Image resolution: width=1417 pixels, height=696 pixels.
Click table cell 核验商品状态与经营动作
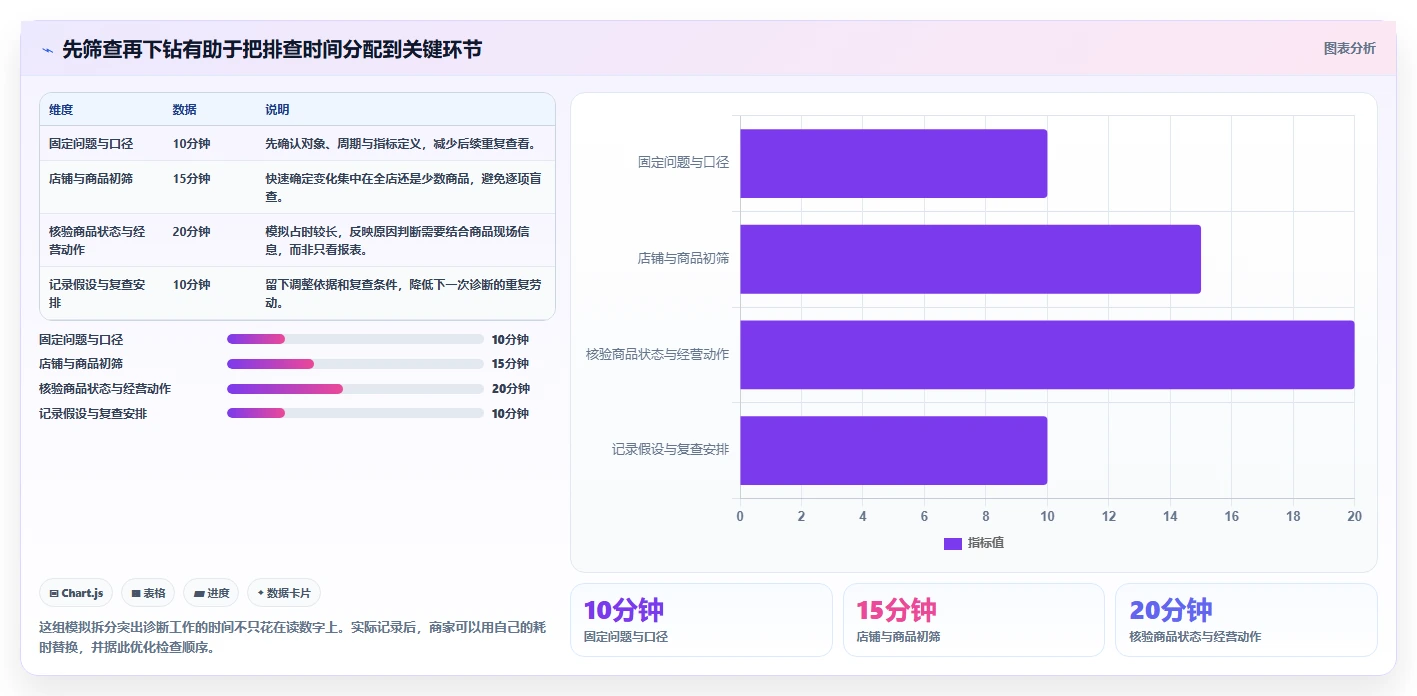[97, 240]
